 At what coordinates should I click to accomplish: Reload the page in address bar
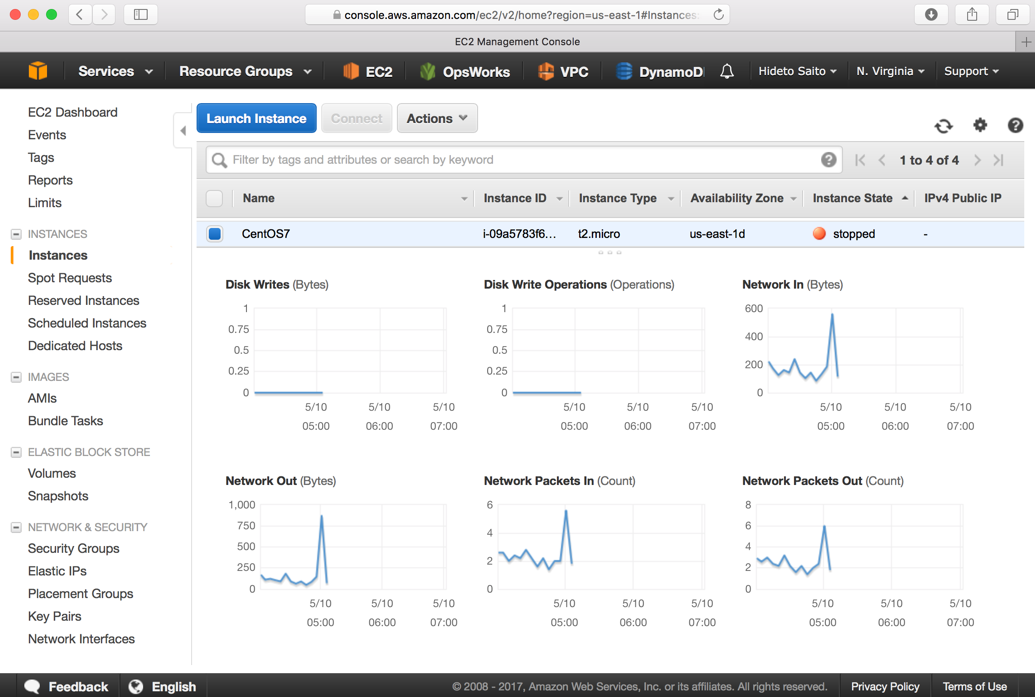(x=719, y=15)
